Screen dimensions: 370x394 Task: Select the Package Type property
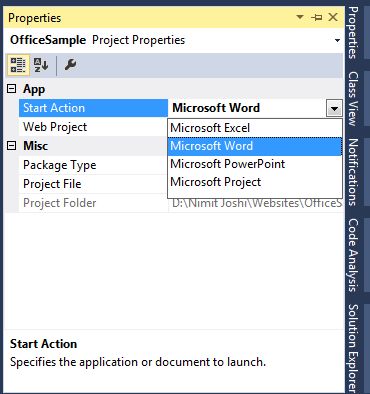click(x=93, y=165)
